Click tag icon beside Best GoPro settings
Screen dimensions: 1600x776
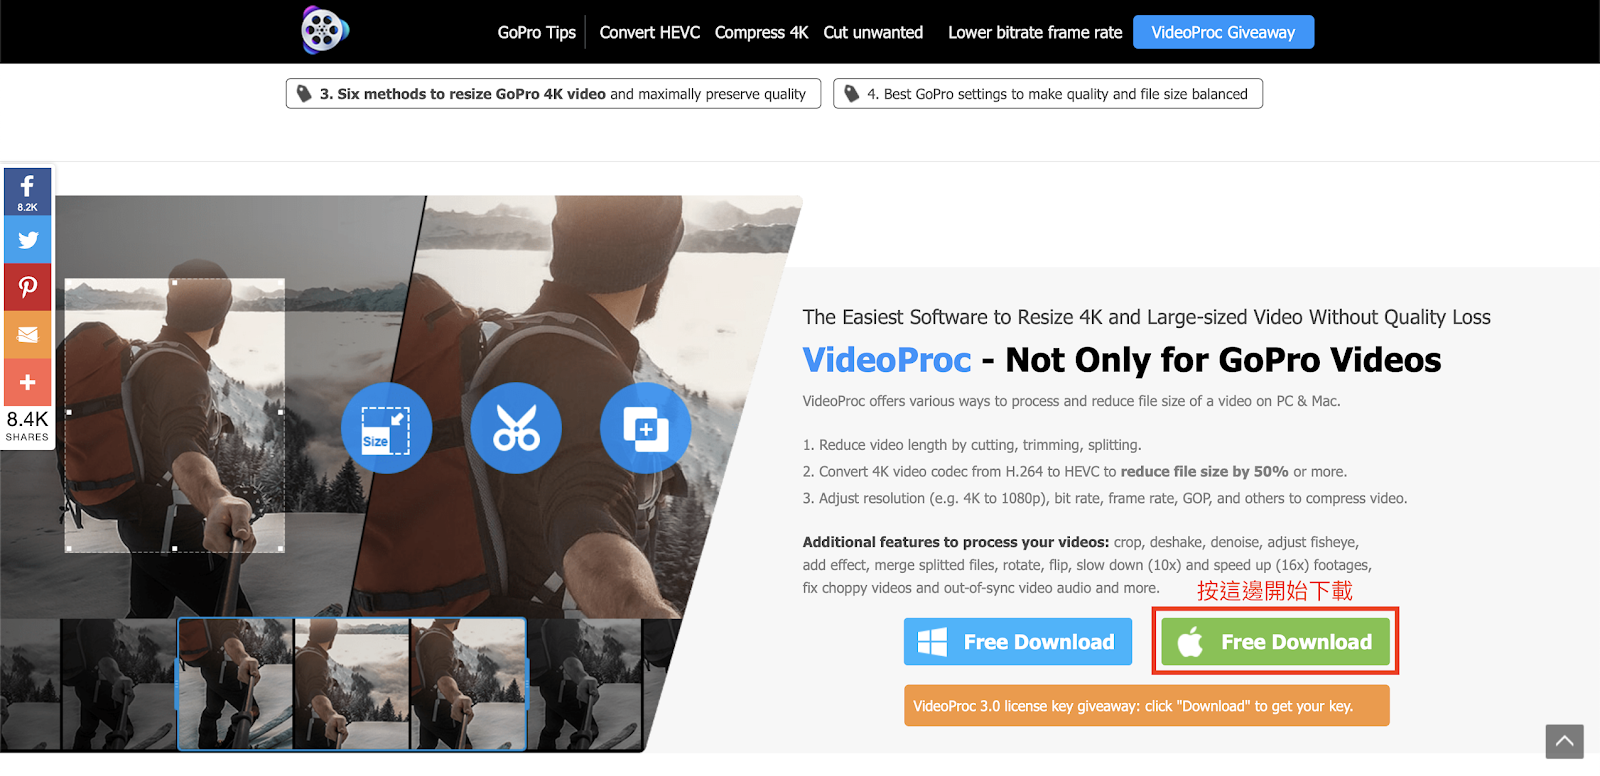(852, 94)
